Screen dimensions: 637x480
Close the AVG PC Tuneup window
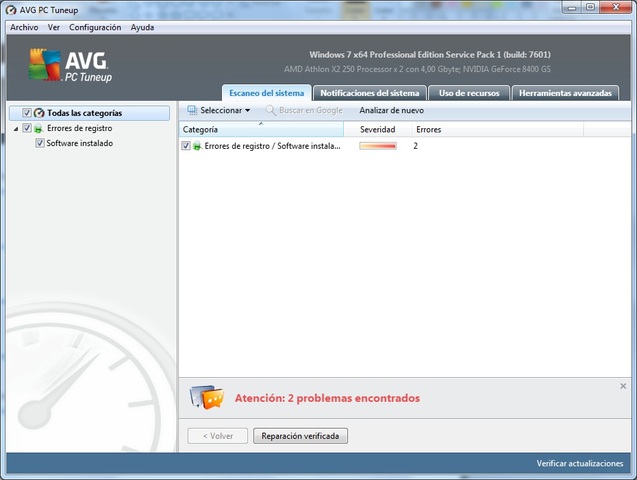615,7
